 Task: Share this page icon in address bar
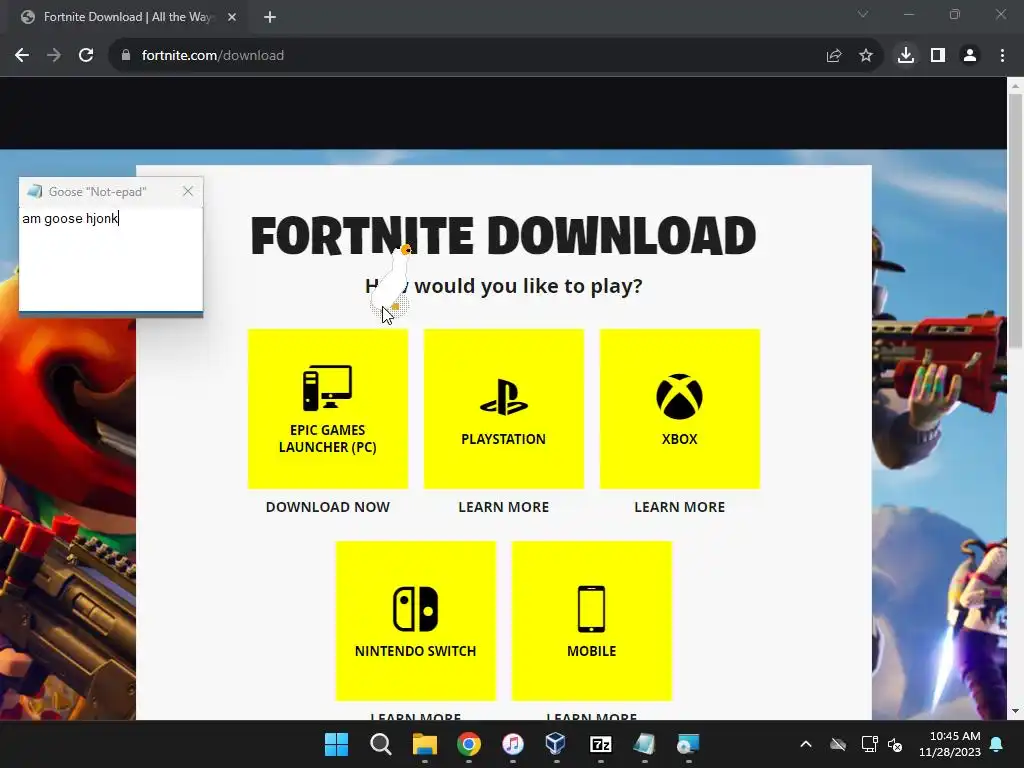(x=834, y=56)
